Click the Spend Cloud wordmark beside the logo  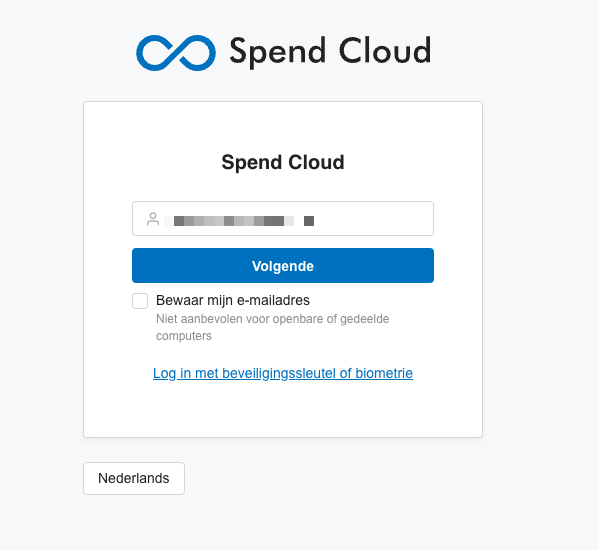(x=330, y=51)
